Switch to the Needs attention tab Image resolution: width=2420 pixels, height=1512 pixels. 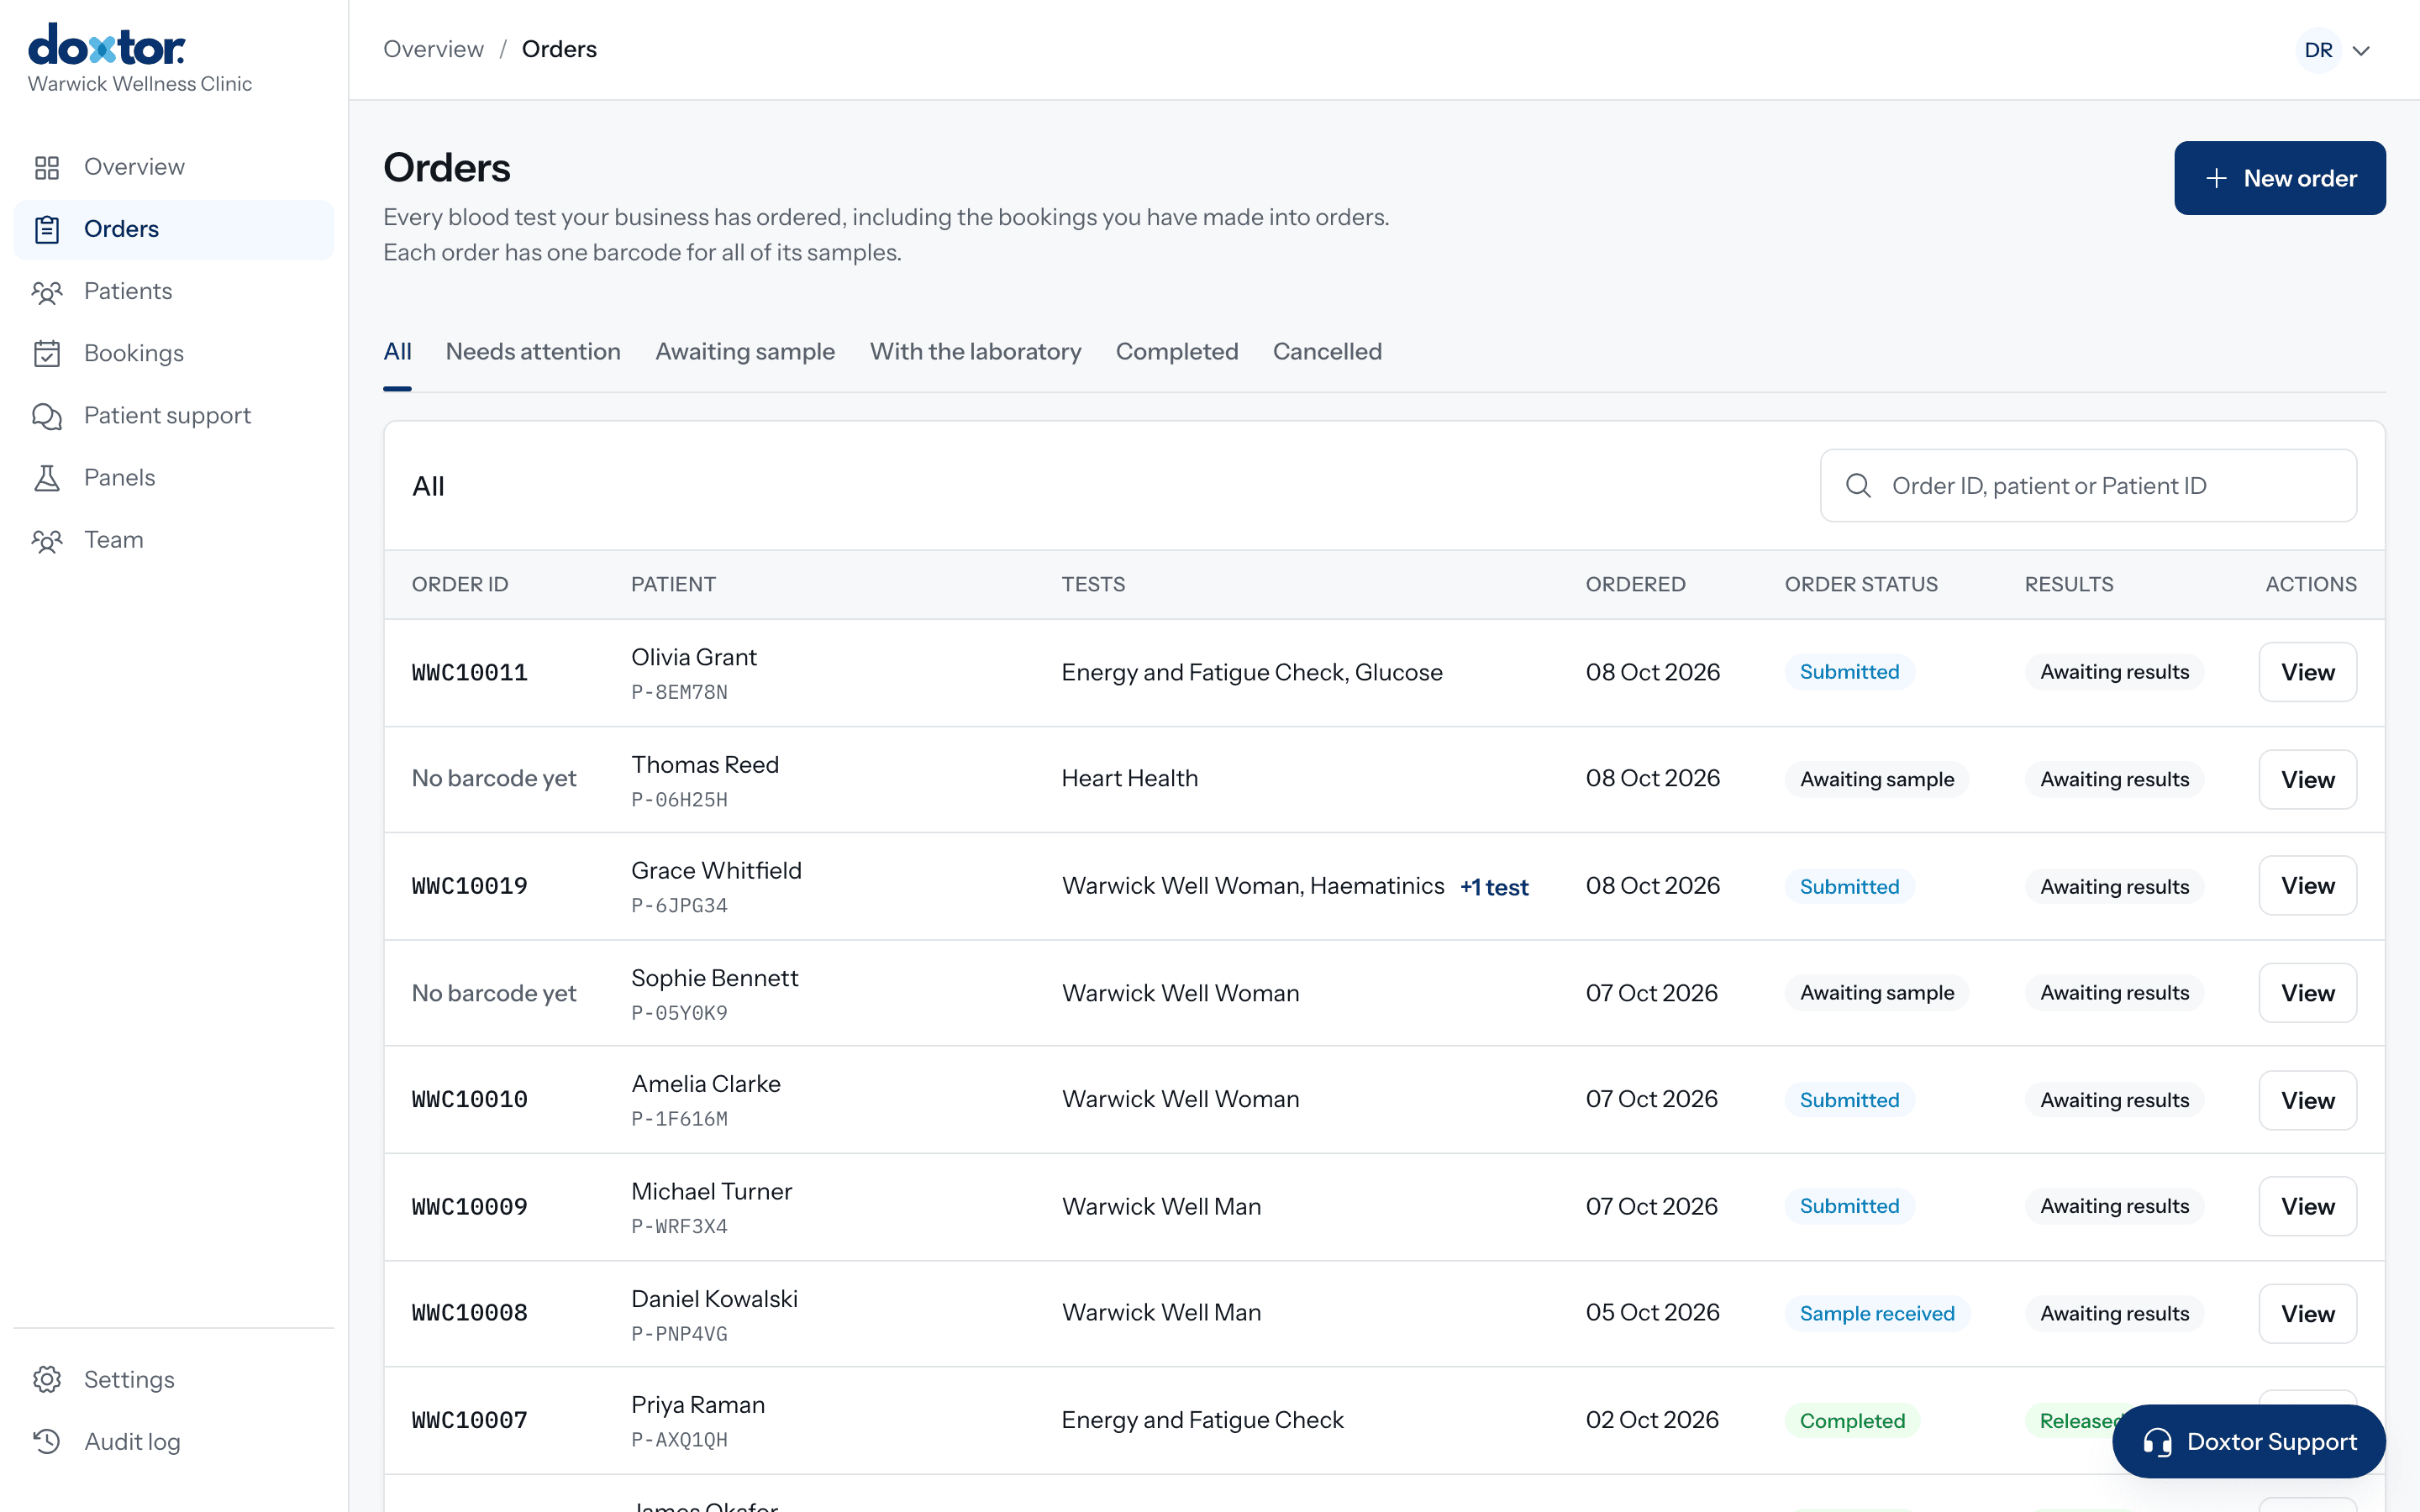(x=533, y=352)
